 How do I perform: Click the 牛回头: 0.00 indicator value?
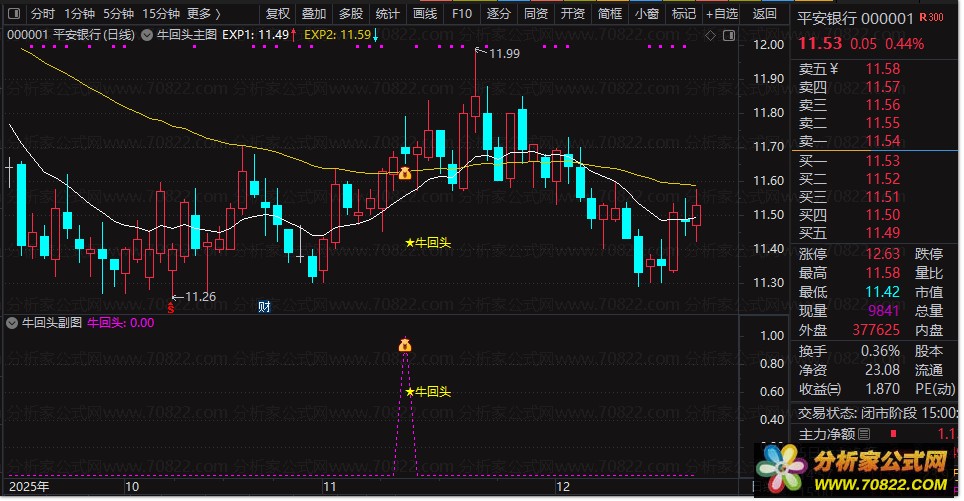(120, 323)
